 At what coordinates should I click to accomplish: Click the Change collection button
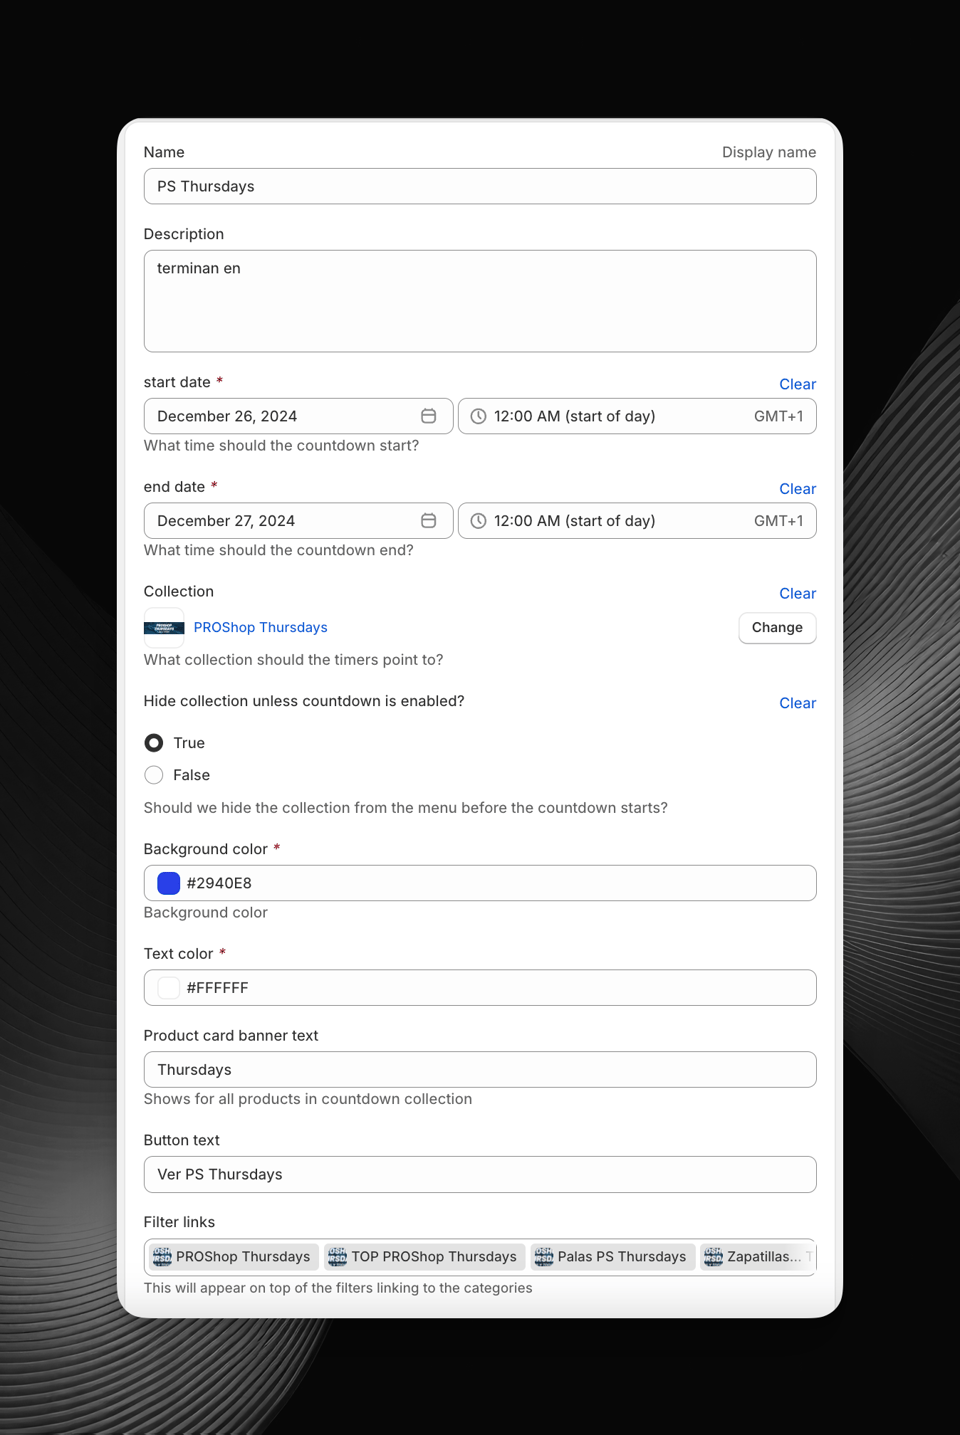click(777, 628)
